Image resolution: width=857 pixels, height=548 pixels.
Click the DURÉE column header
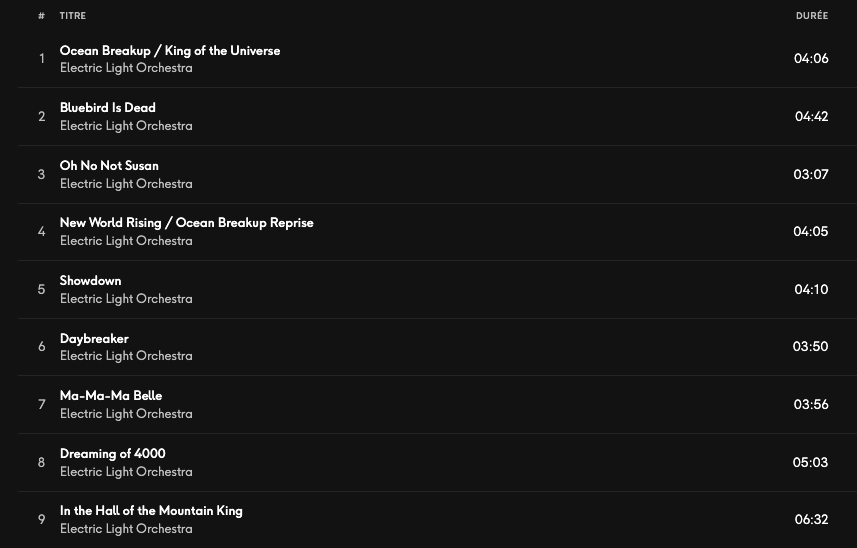click(811, 16)
